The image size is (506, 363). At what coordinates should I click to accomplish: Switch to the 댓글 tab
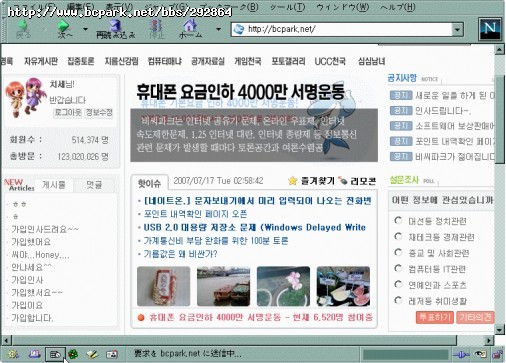pyautogui.click(x=94, y=185)
